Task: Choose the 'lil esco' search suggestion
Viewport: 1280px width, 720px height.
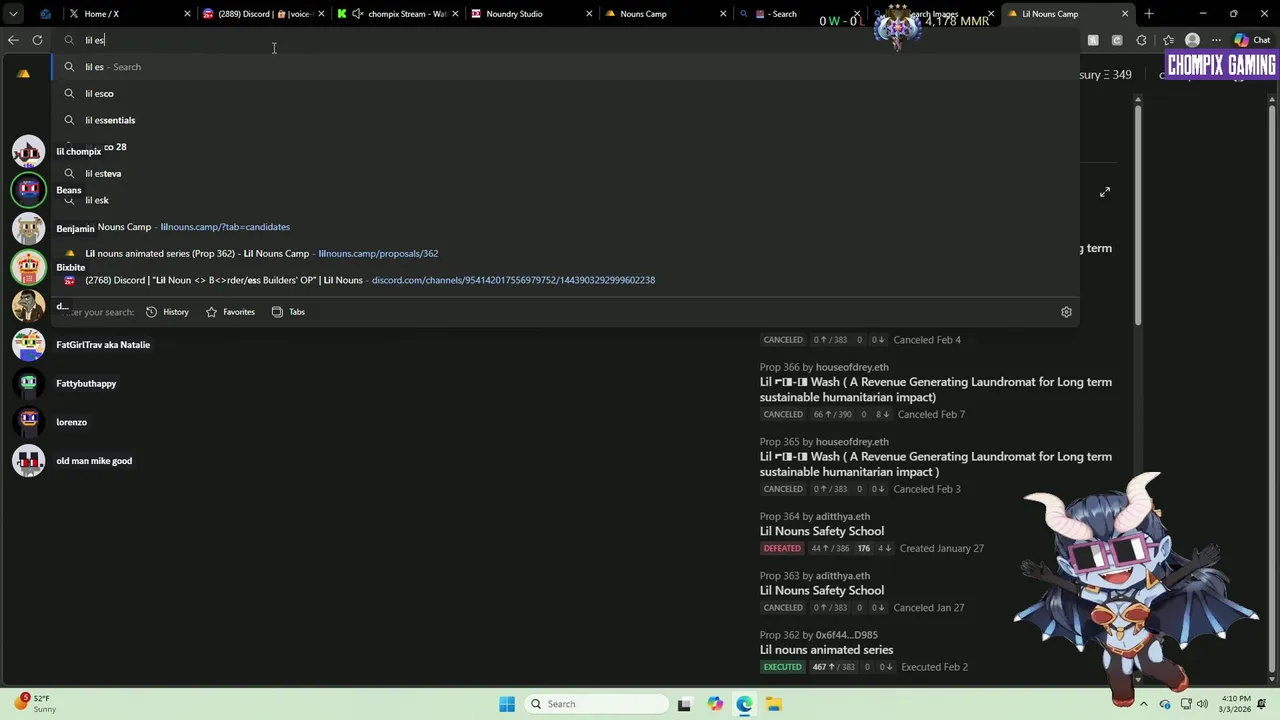Action: pyautogui.click(x=565, y=93)
